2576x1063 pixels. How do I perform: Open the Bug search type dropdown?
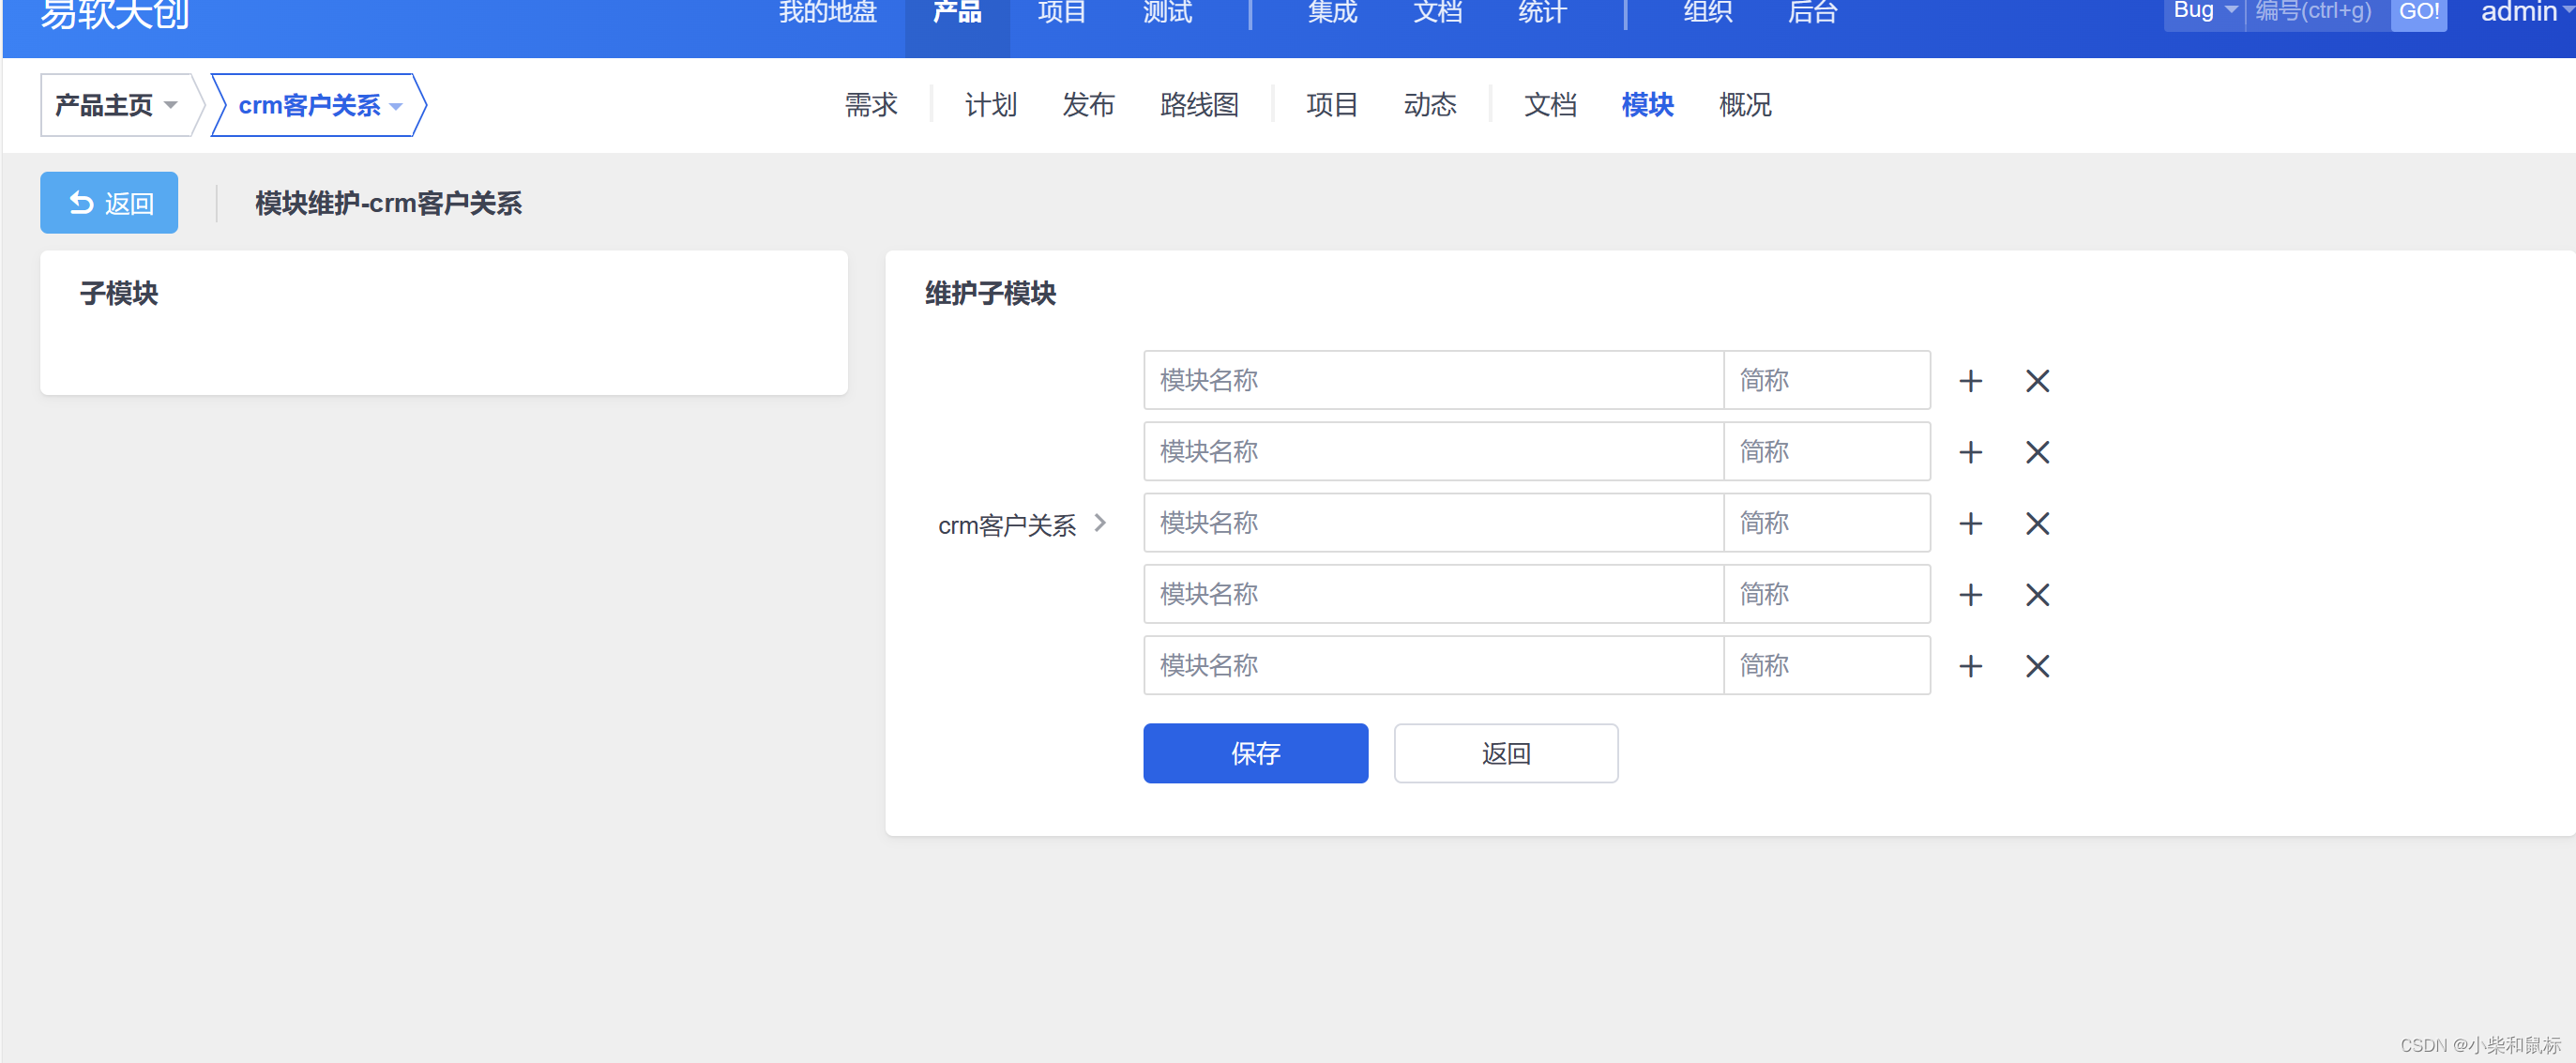pyautogui.click(x=2204, y=12)
